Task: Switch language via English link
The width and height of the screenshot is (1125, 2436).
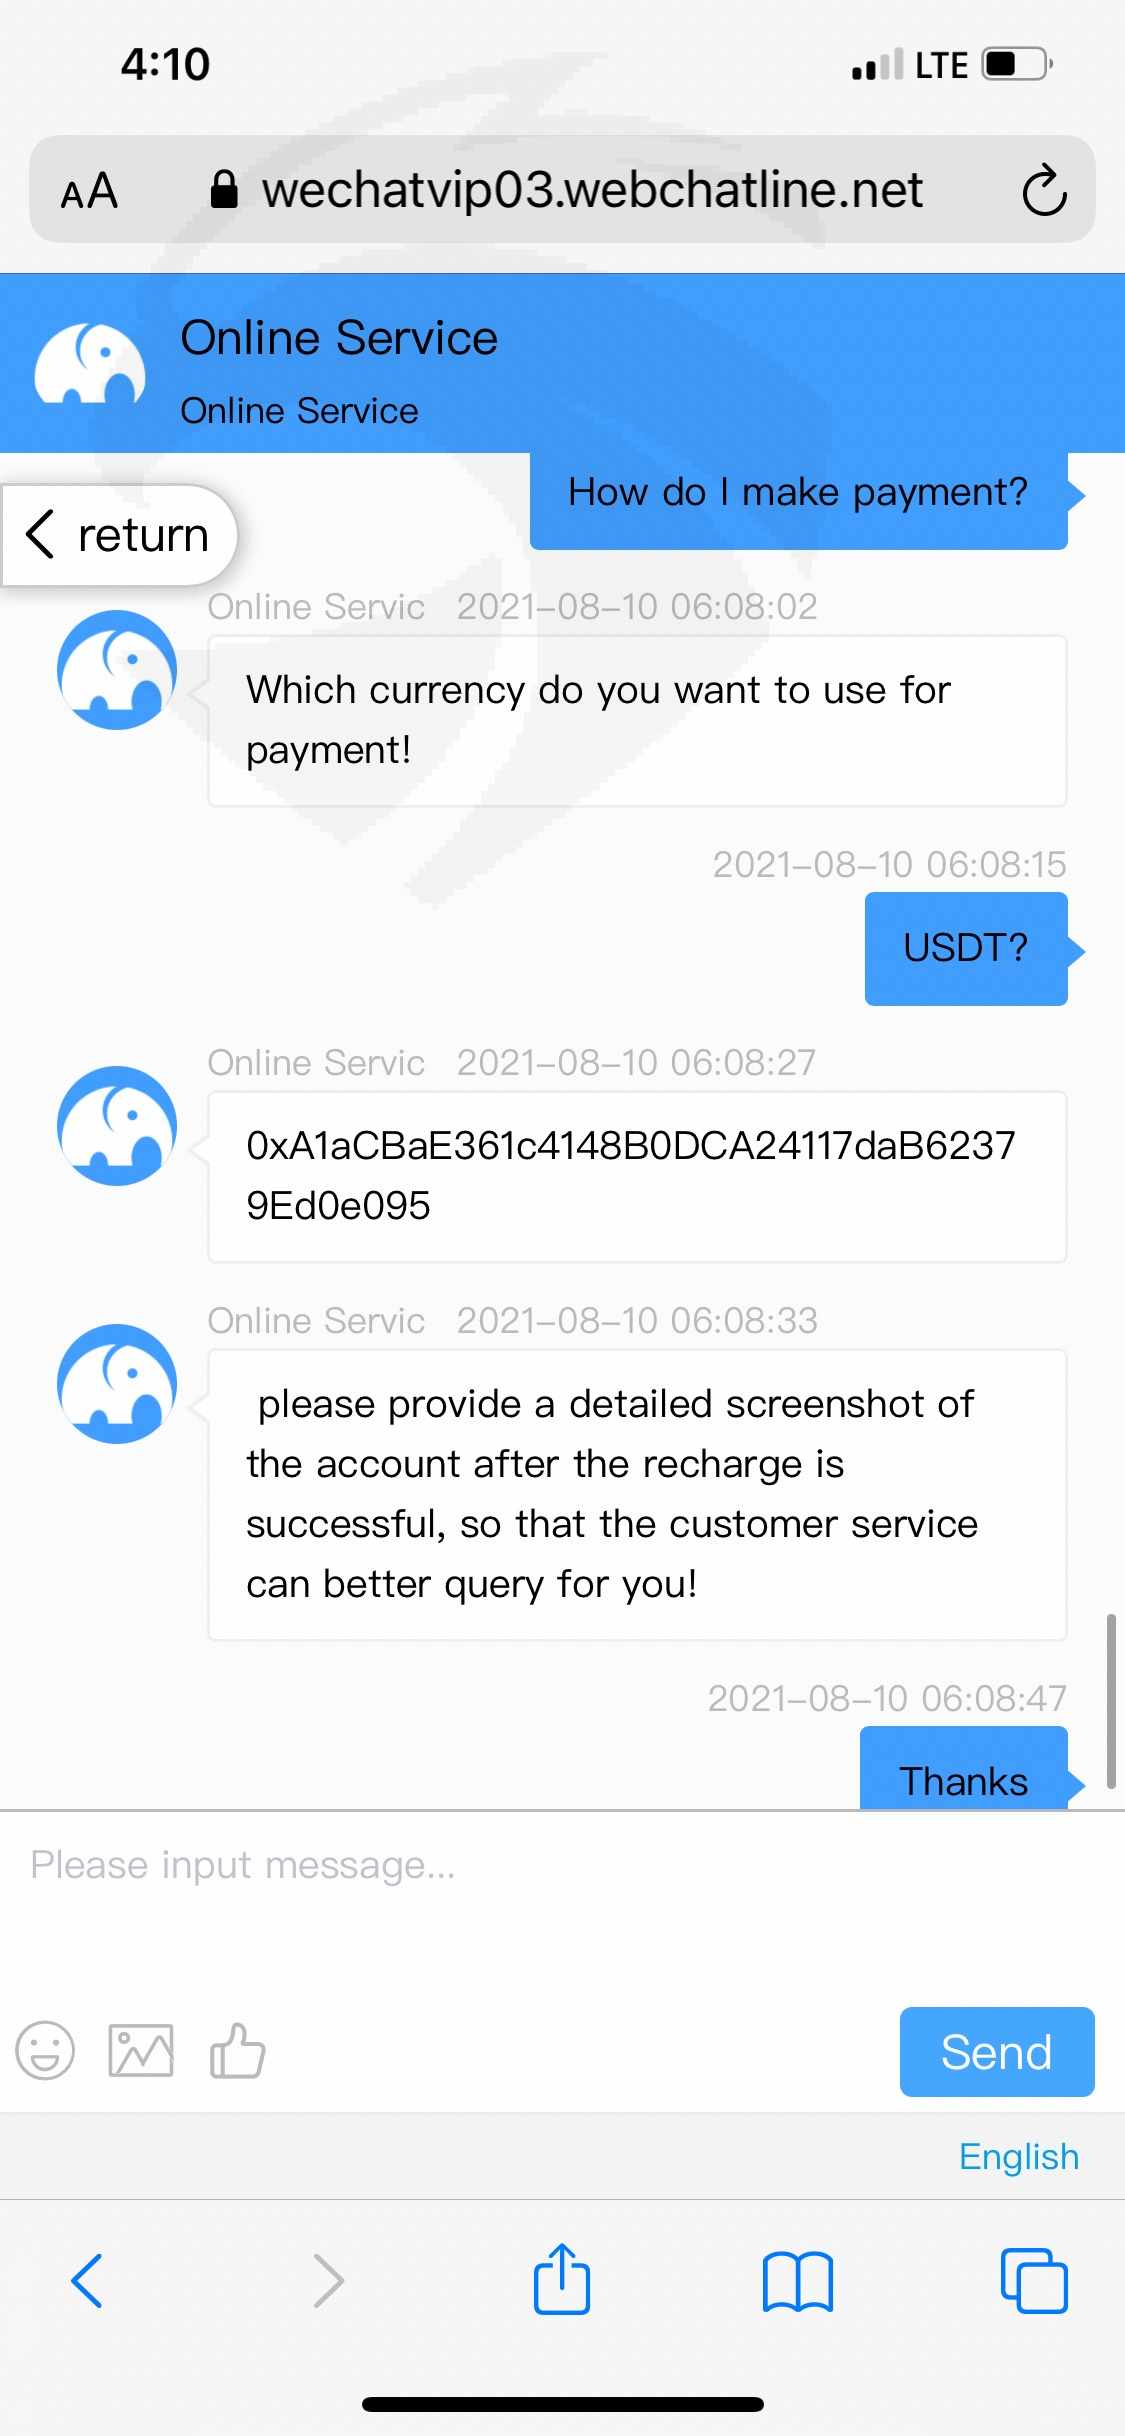Action: [1018, 2156]
